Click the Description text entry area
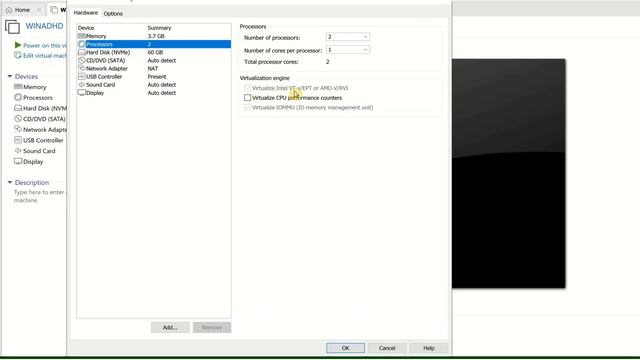Image resolution: width=640 pixels, height=360 pixels. [x=39, y=196]
